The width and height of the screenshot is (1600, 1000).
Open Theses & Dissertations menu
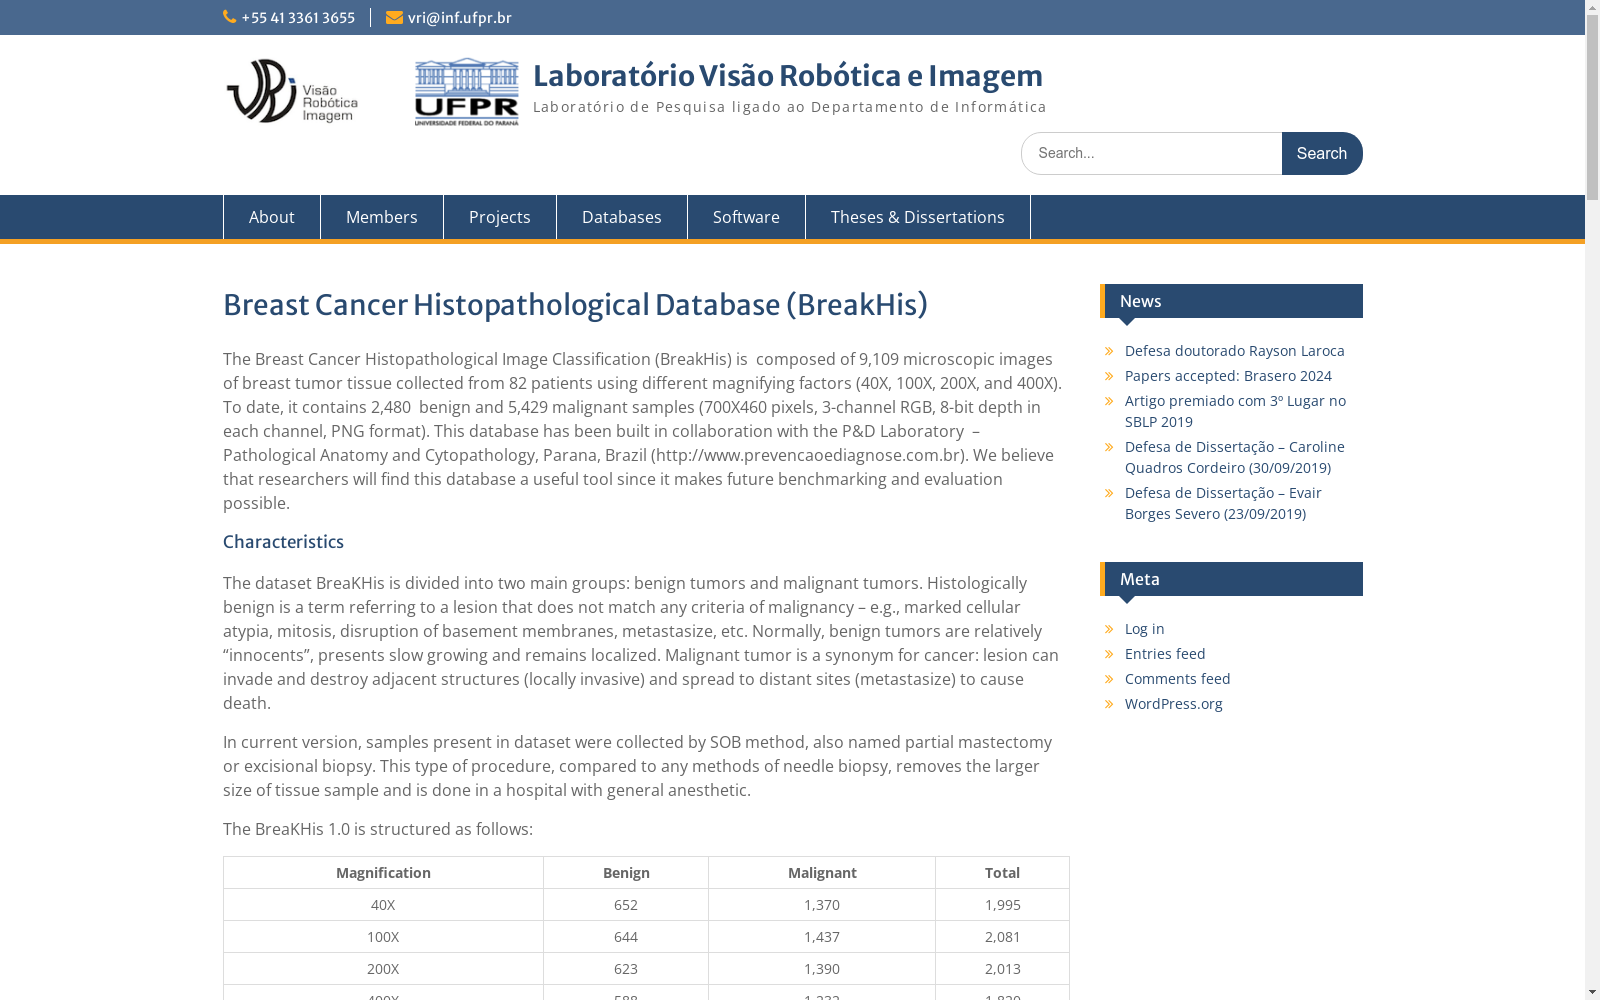click(x=918, y=217)
